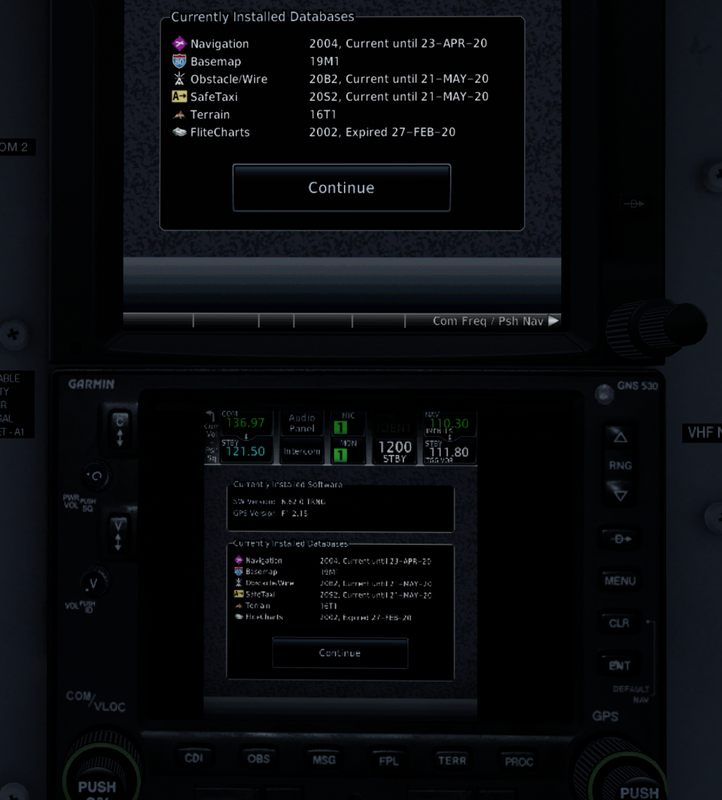The image size is (722, 800).
Task: Click 'Com Freq / Psh Nav' arrow label
Action: (495, 321)
